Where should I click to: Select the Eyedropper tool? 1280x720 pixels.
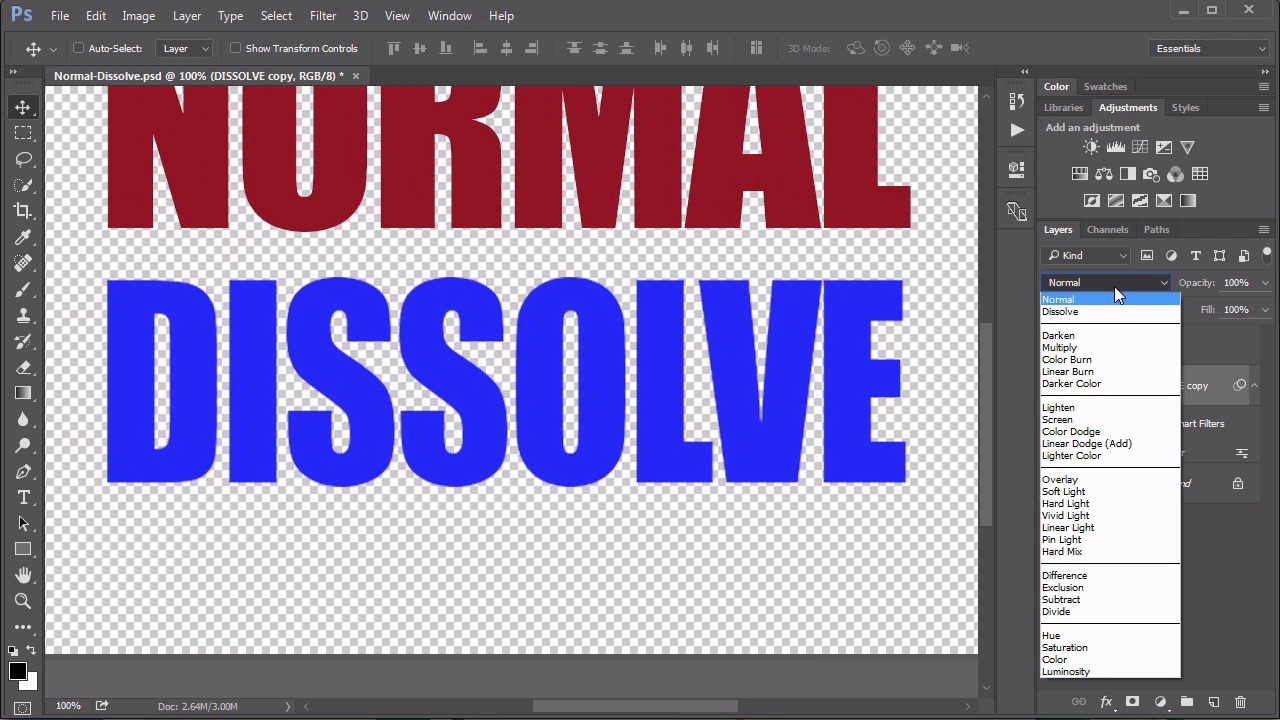click(23, 237)
